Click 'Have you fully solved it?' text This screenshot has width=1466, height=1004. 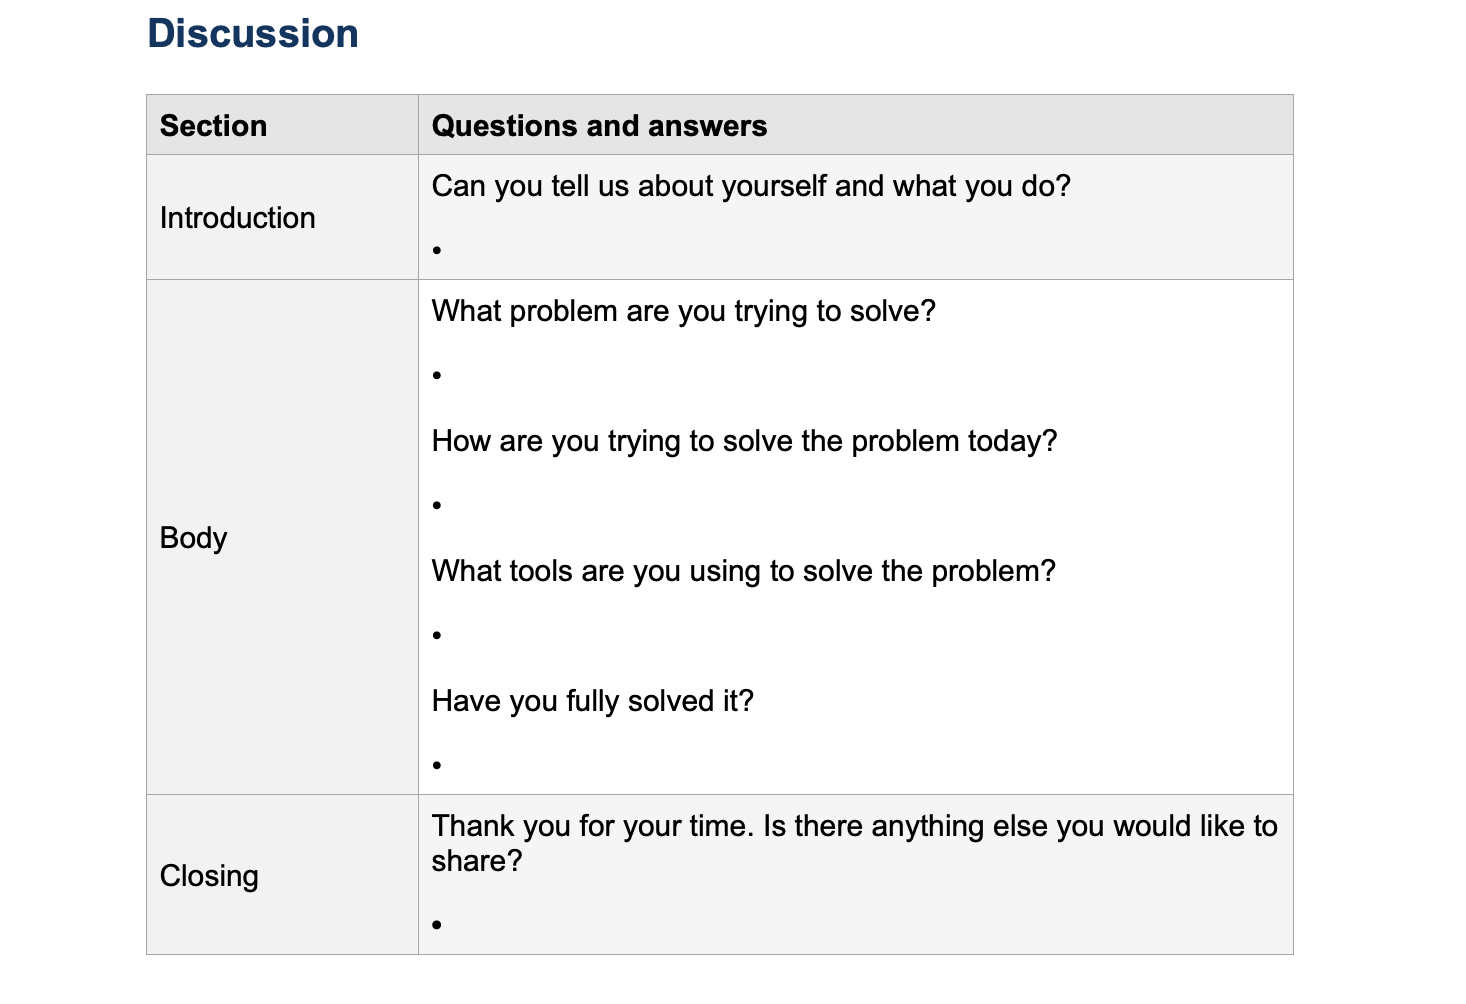point(592,701)
